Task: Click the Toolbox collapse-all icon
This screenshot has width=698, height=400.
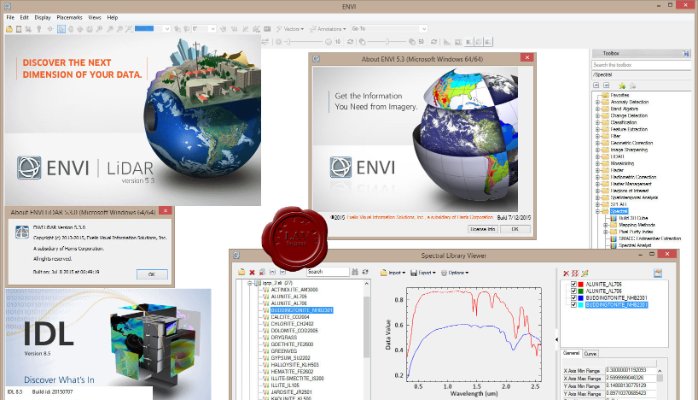Action: [597, 85]
